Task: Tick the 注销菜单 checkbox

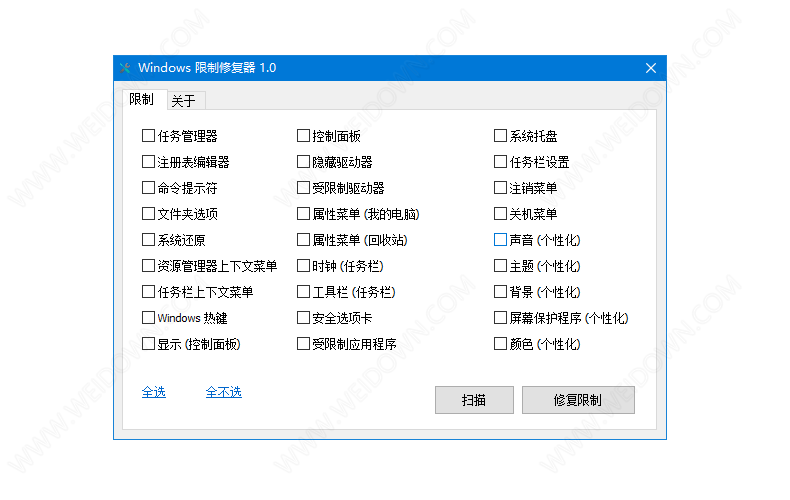Action: [x=500, y=188]
